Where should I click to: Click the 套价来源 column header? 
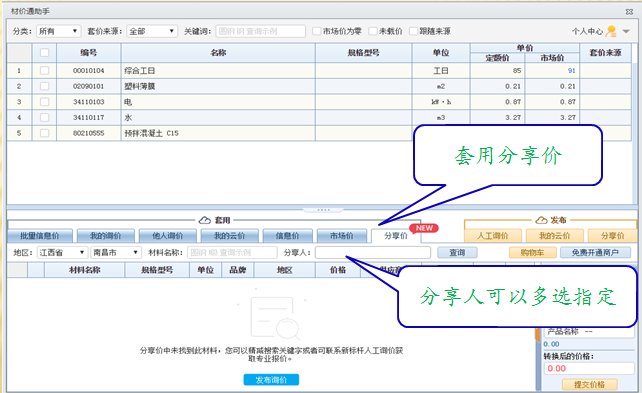[606, 52]
